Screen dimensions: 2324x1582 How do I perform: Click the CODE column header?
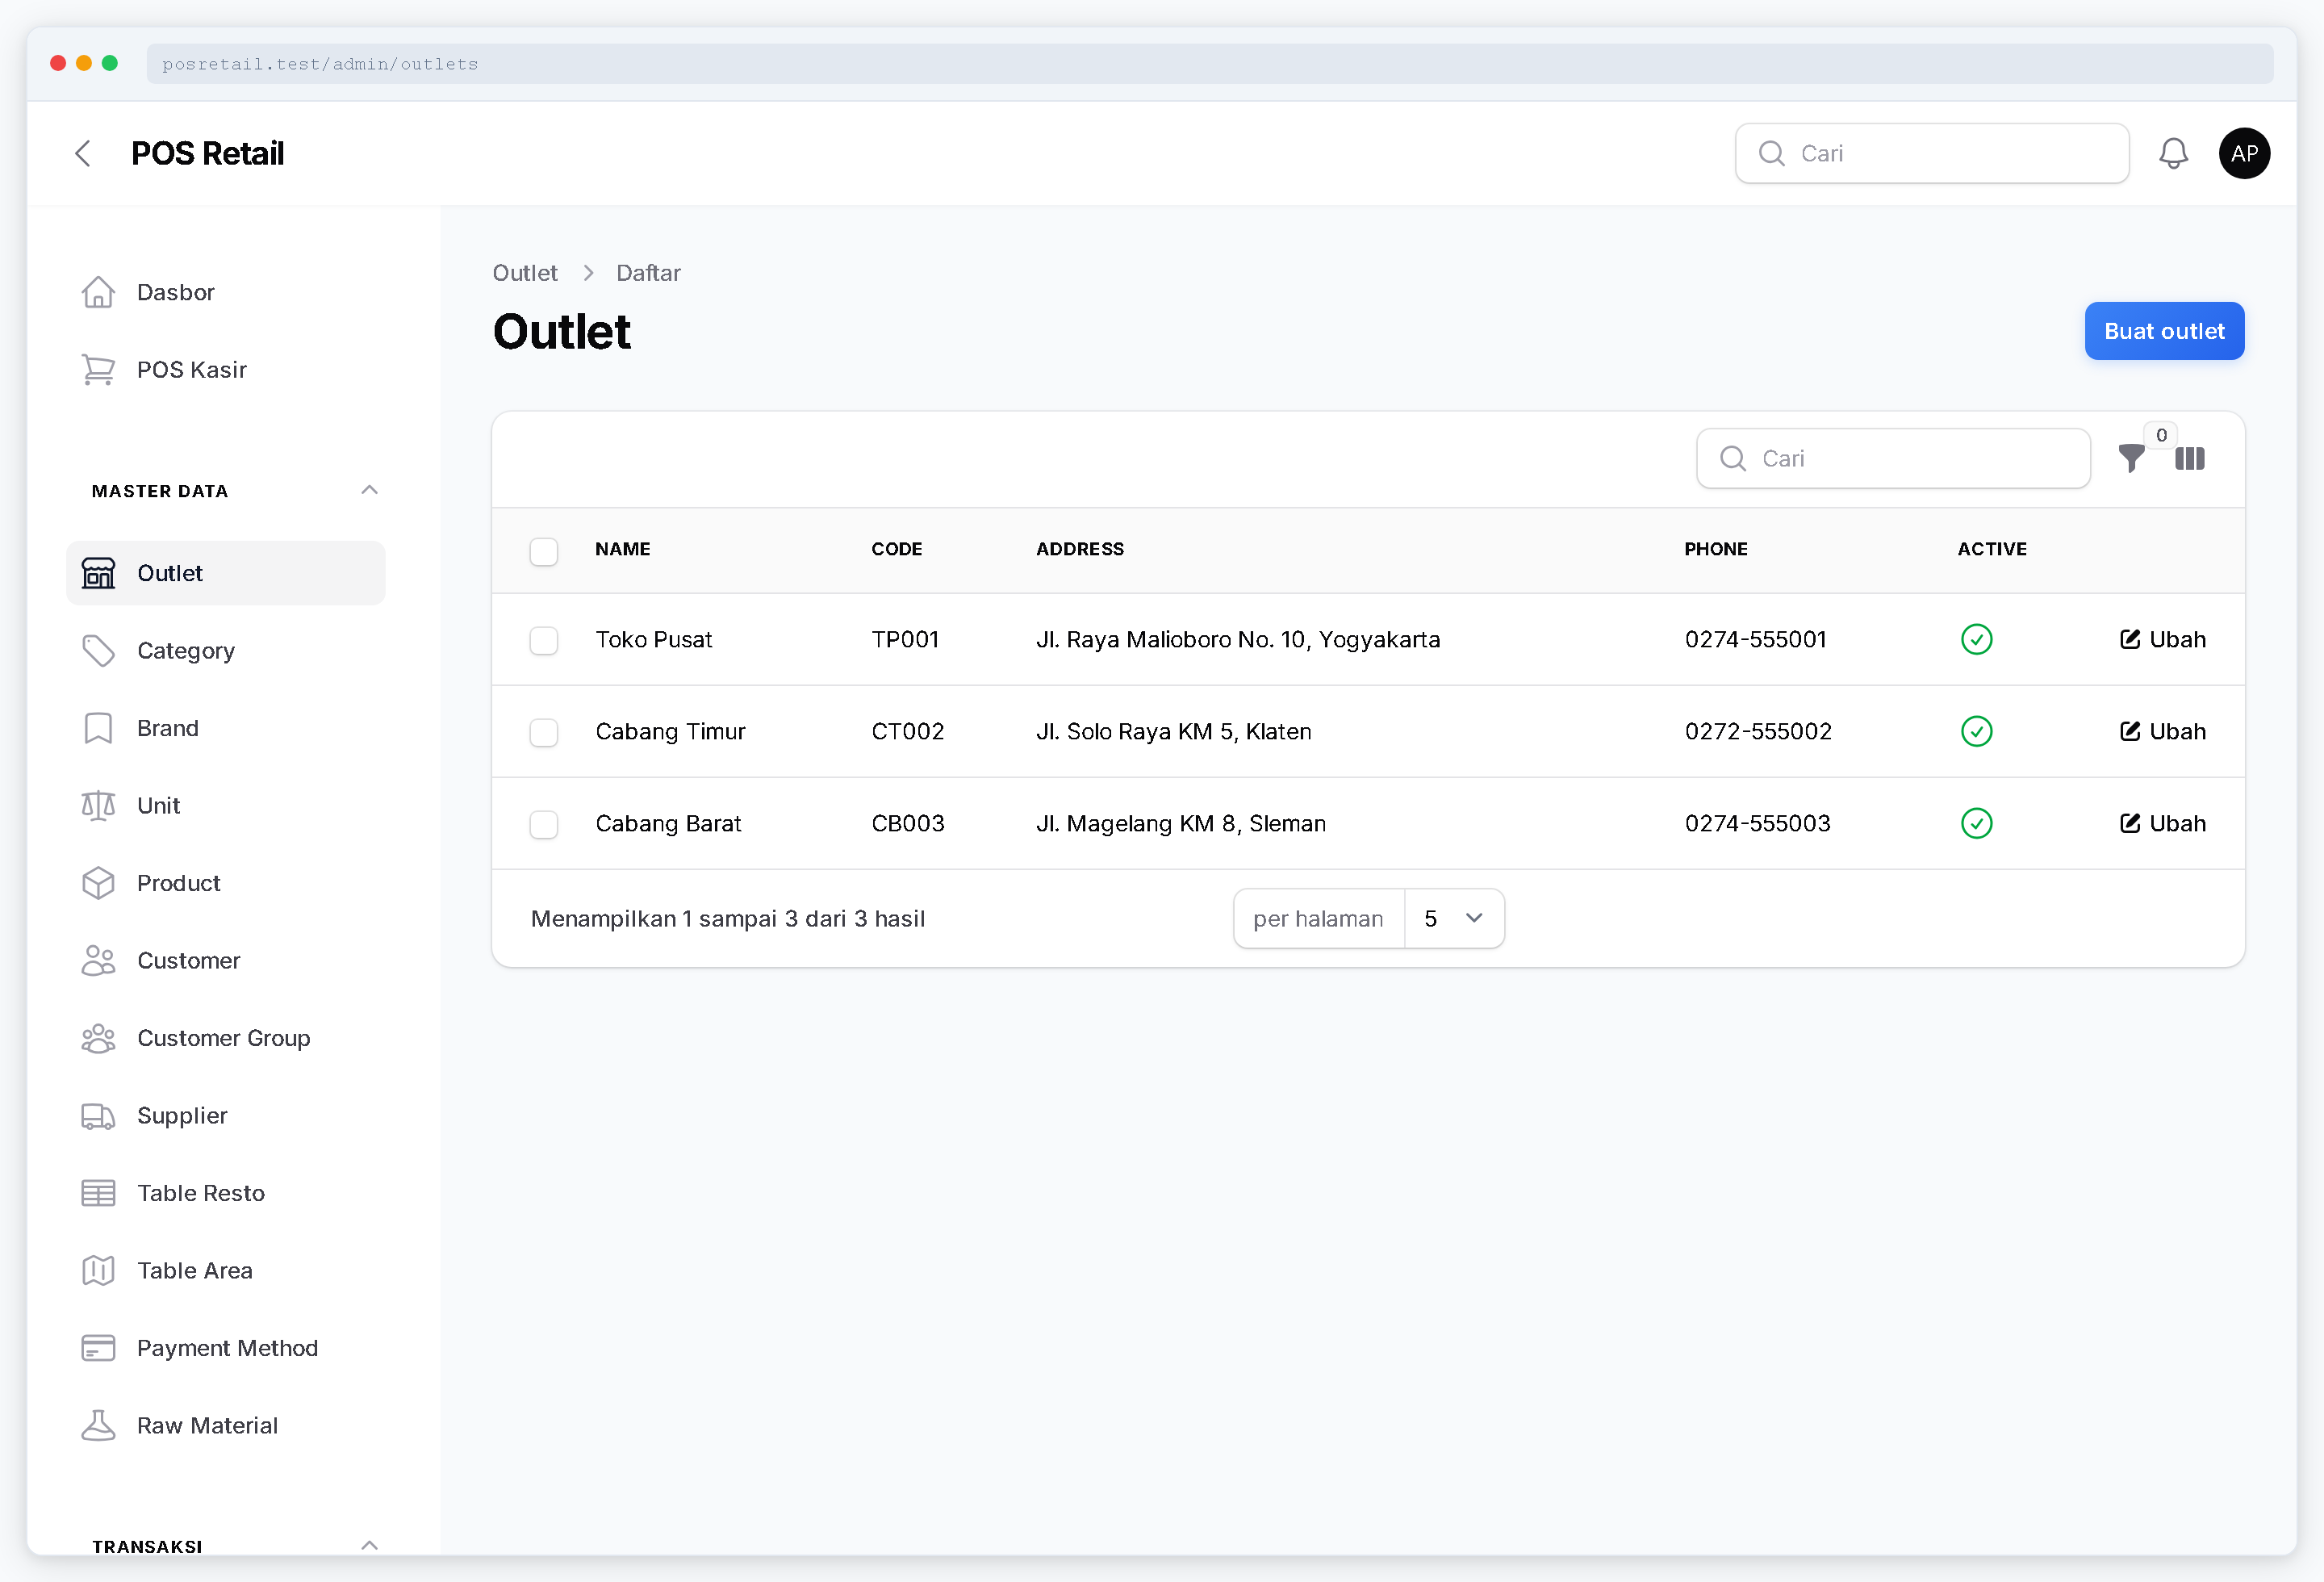[x=896, y=549]
